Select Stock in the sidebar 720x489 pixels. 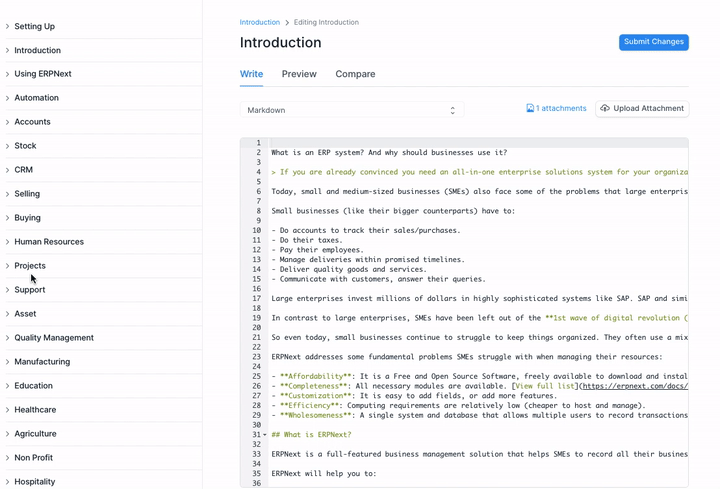pos(25,146)
